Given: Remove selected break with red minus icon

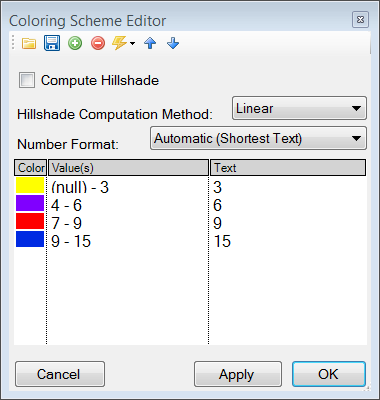Looking at the screenshot, I should [98, 43].
